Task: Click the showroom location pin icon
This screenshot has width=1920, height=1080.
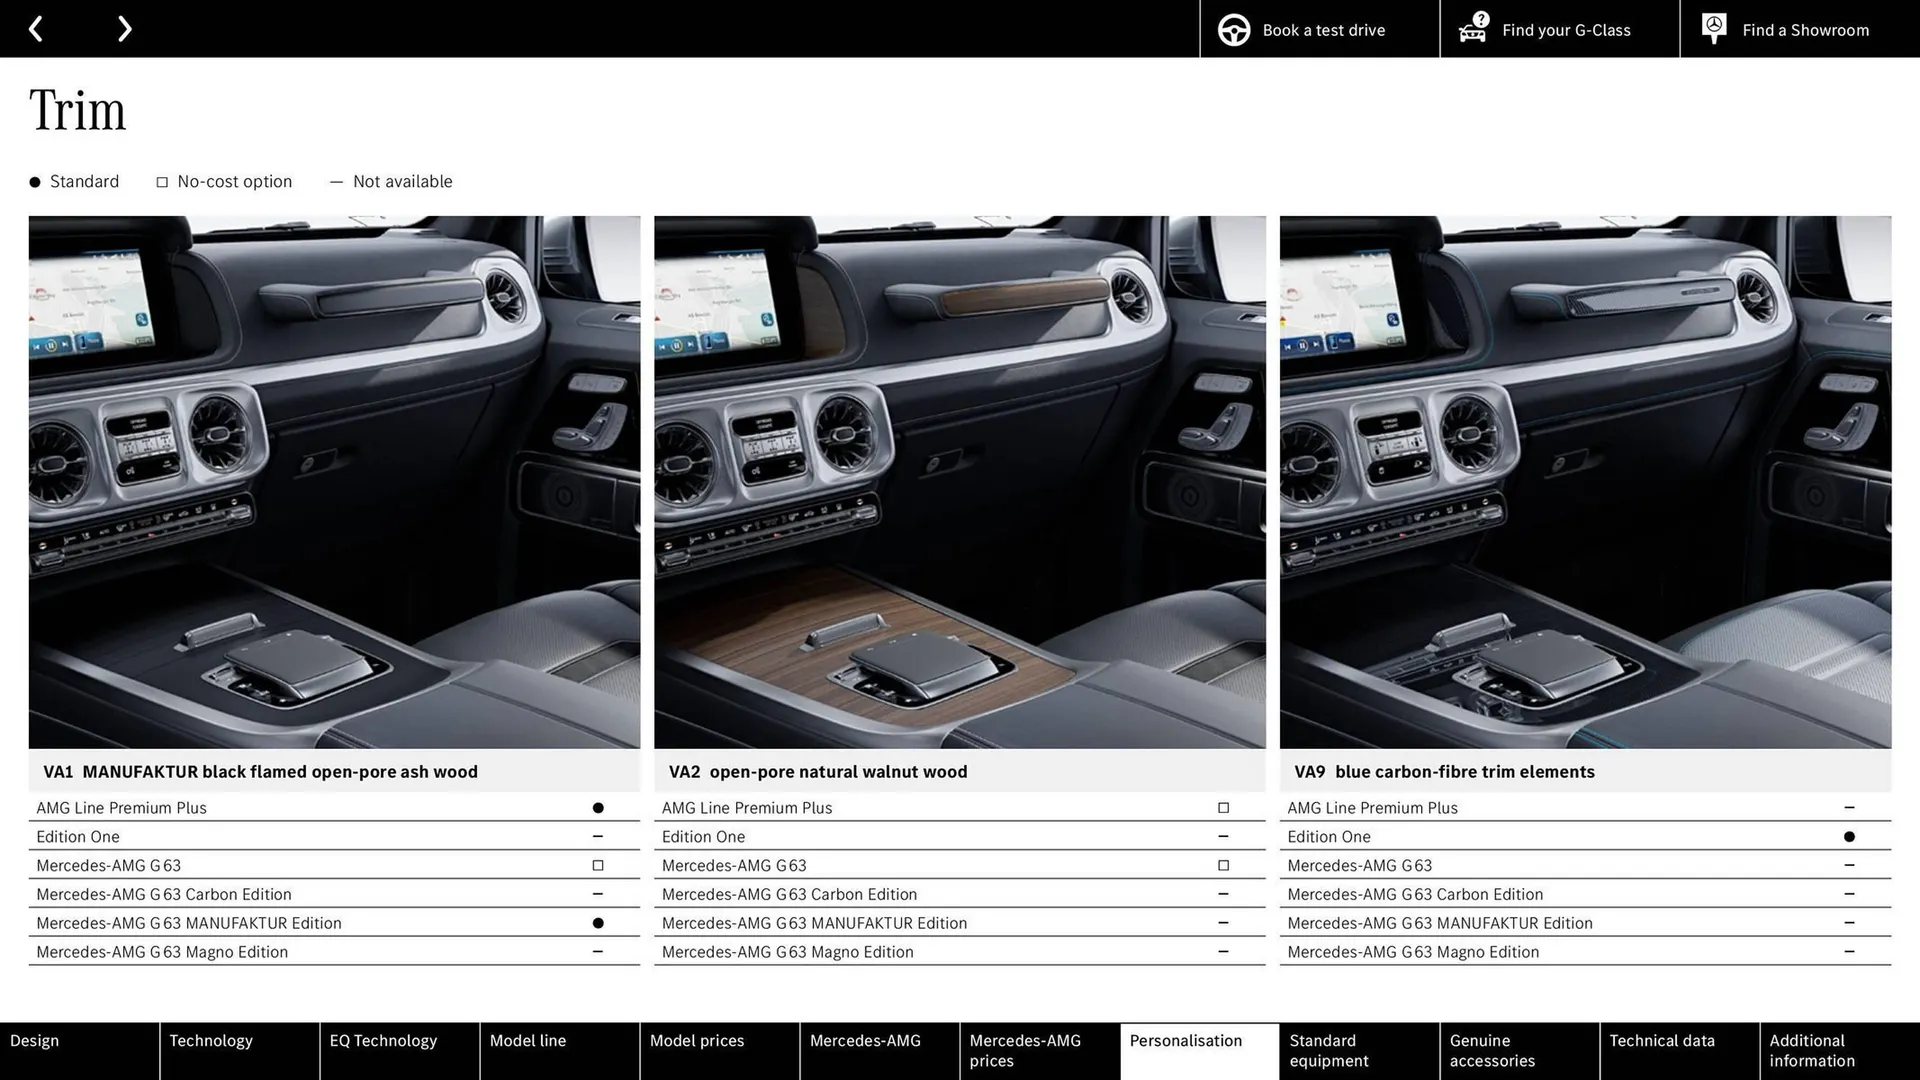Action: (1713, 27)
